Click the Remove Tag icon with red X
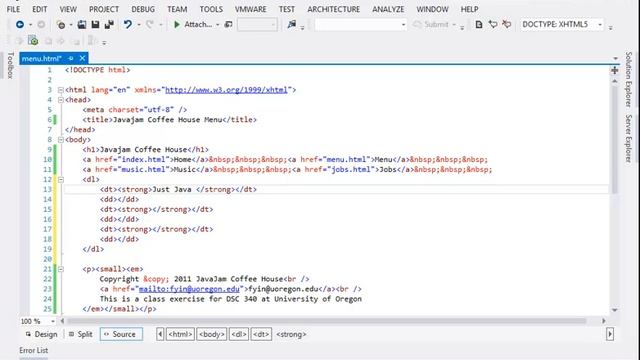This screenshot has width=640, height=360. (507, 24)
